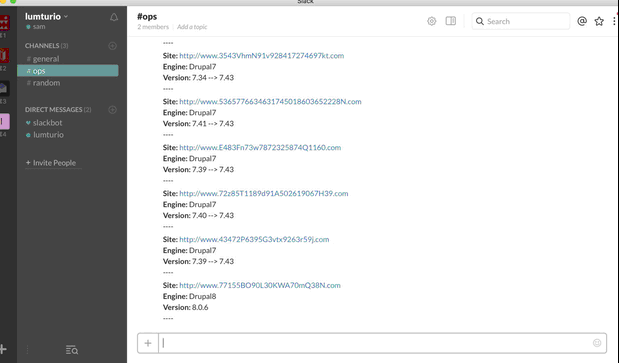This screenshot has height=363, width=619.
Task: Click the #ops channel title
Action: click(x=147, y=17)
